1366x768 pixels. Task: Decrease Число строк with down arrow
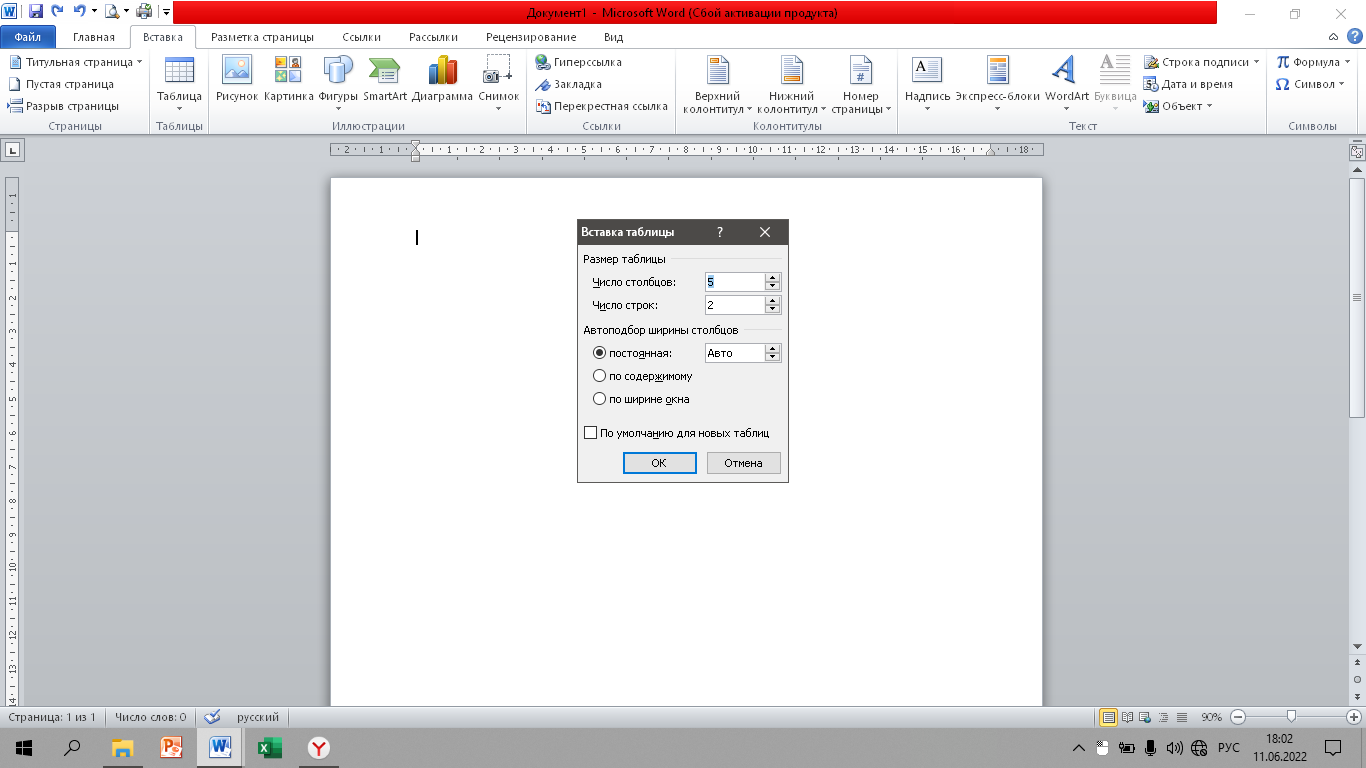(772, 310)
